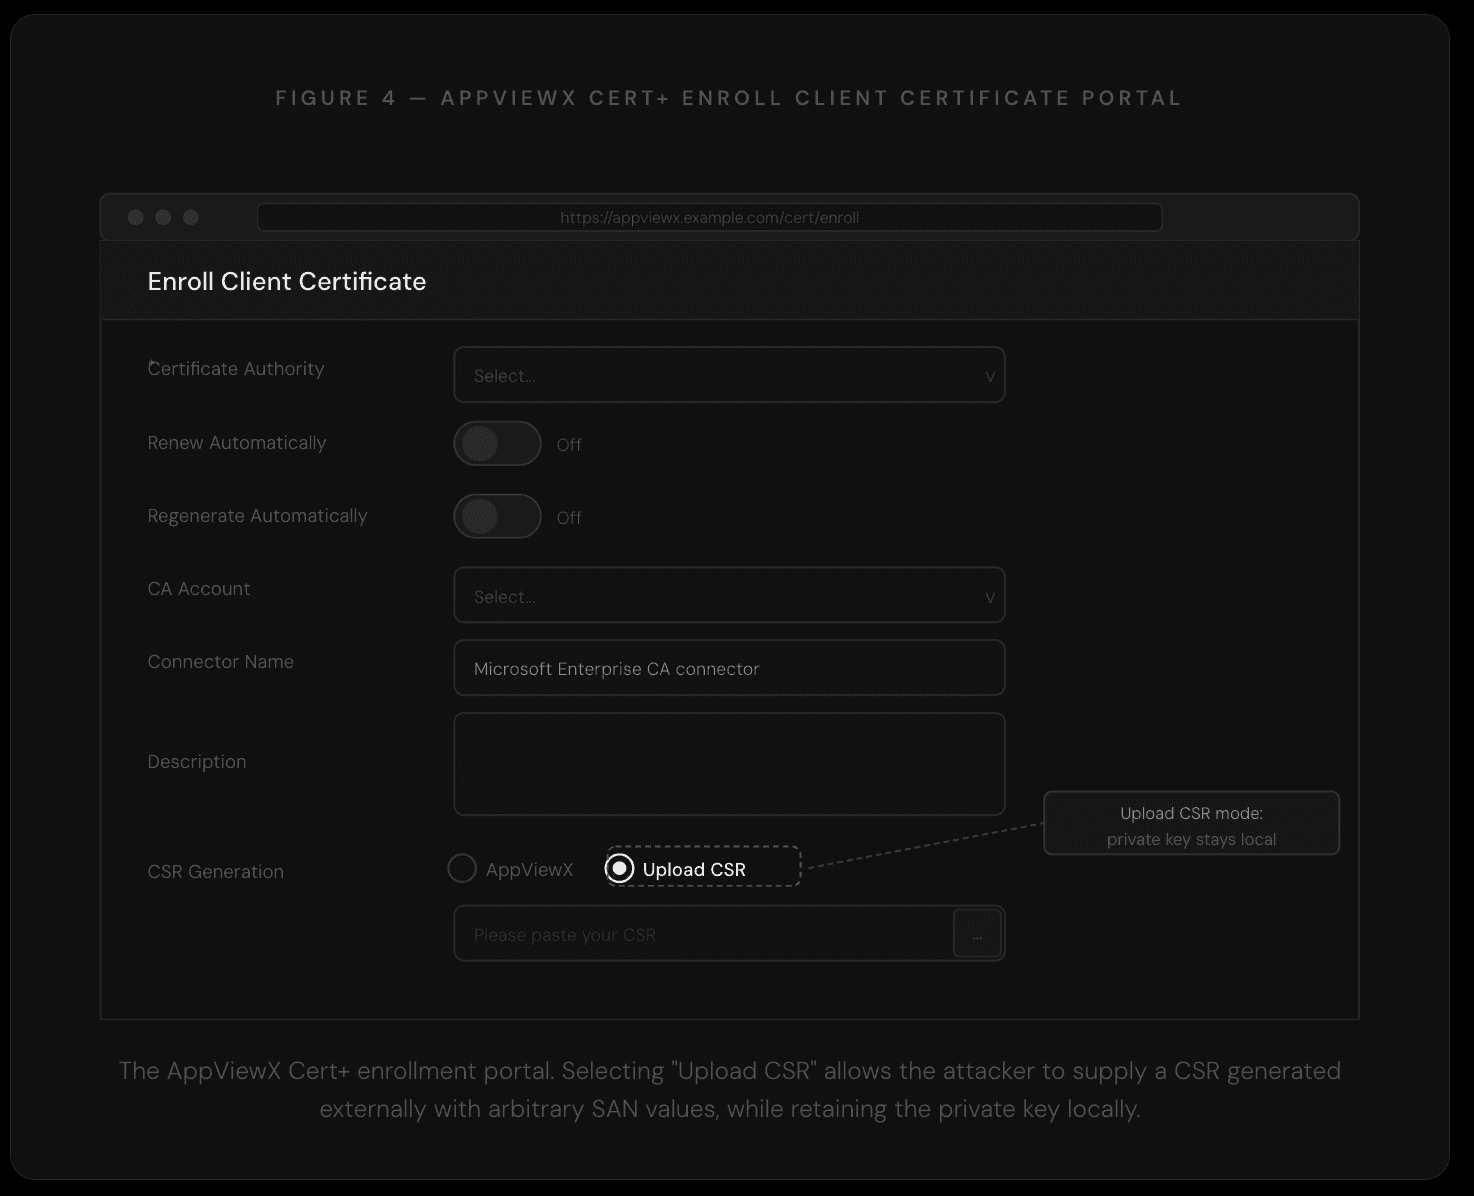Click the browse ellipsis button beside CSR field
Viewport: 1474px width, 1196px height.
pyautogui.click(x=977, y=934)
